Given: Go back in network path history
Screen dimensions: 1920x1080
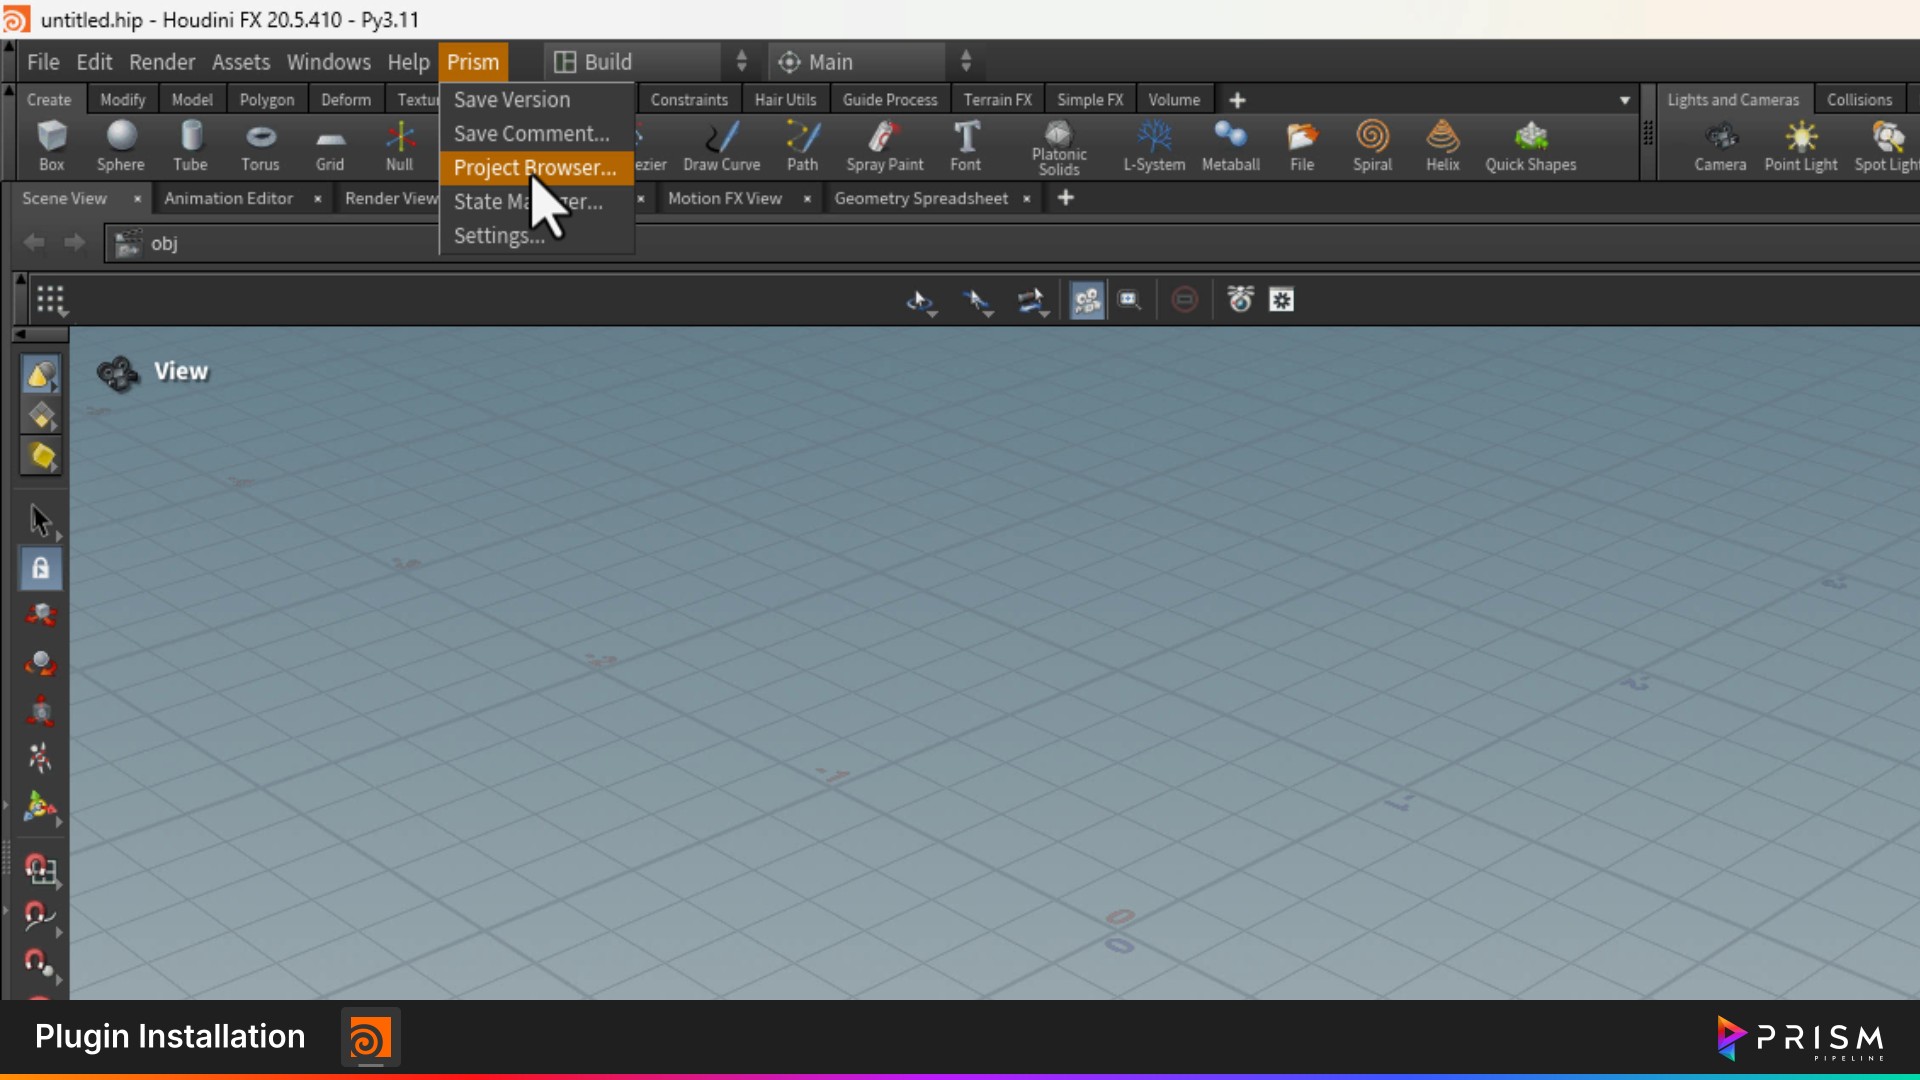Looking at the screenshot, I should [x=34, y=243].
